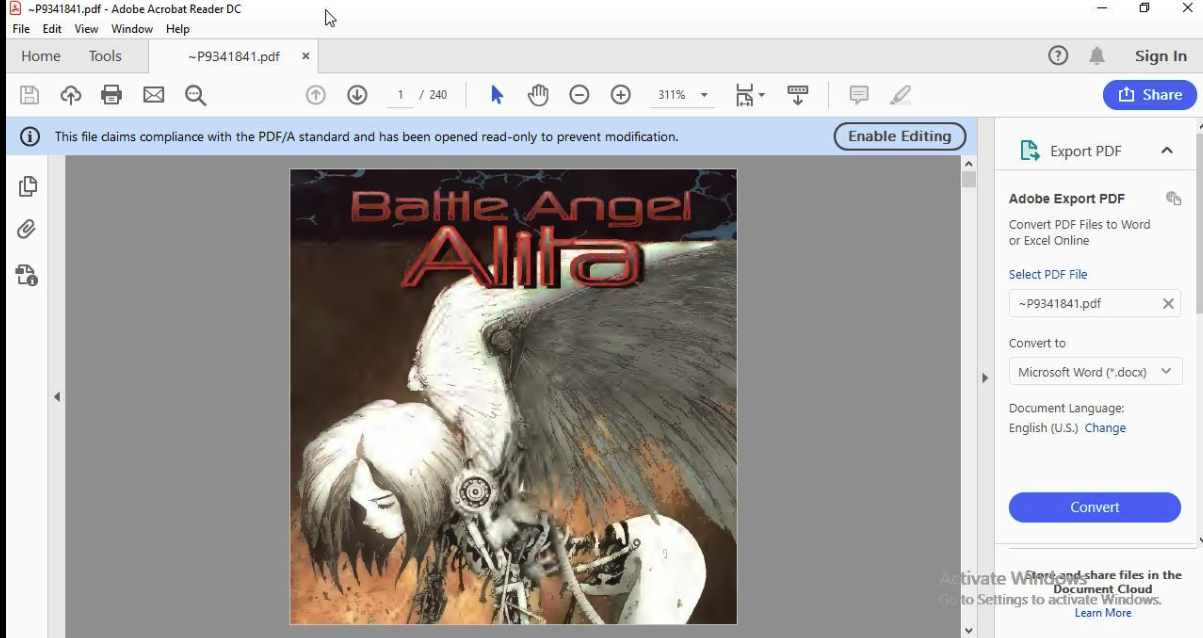Open the Standards information panel icon
1203x638 pixels.
tap(27, 274)
